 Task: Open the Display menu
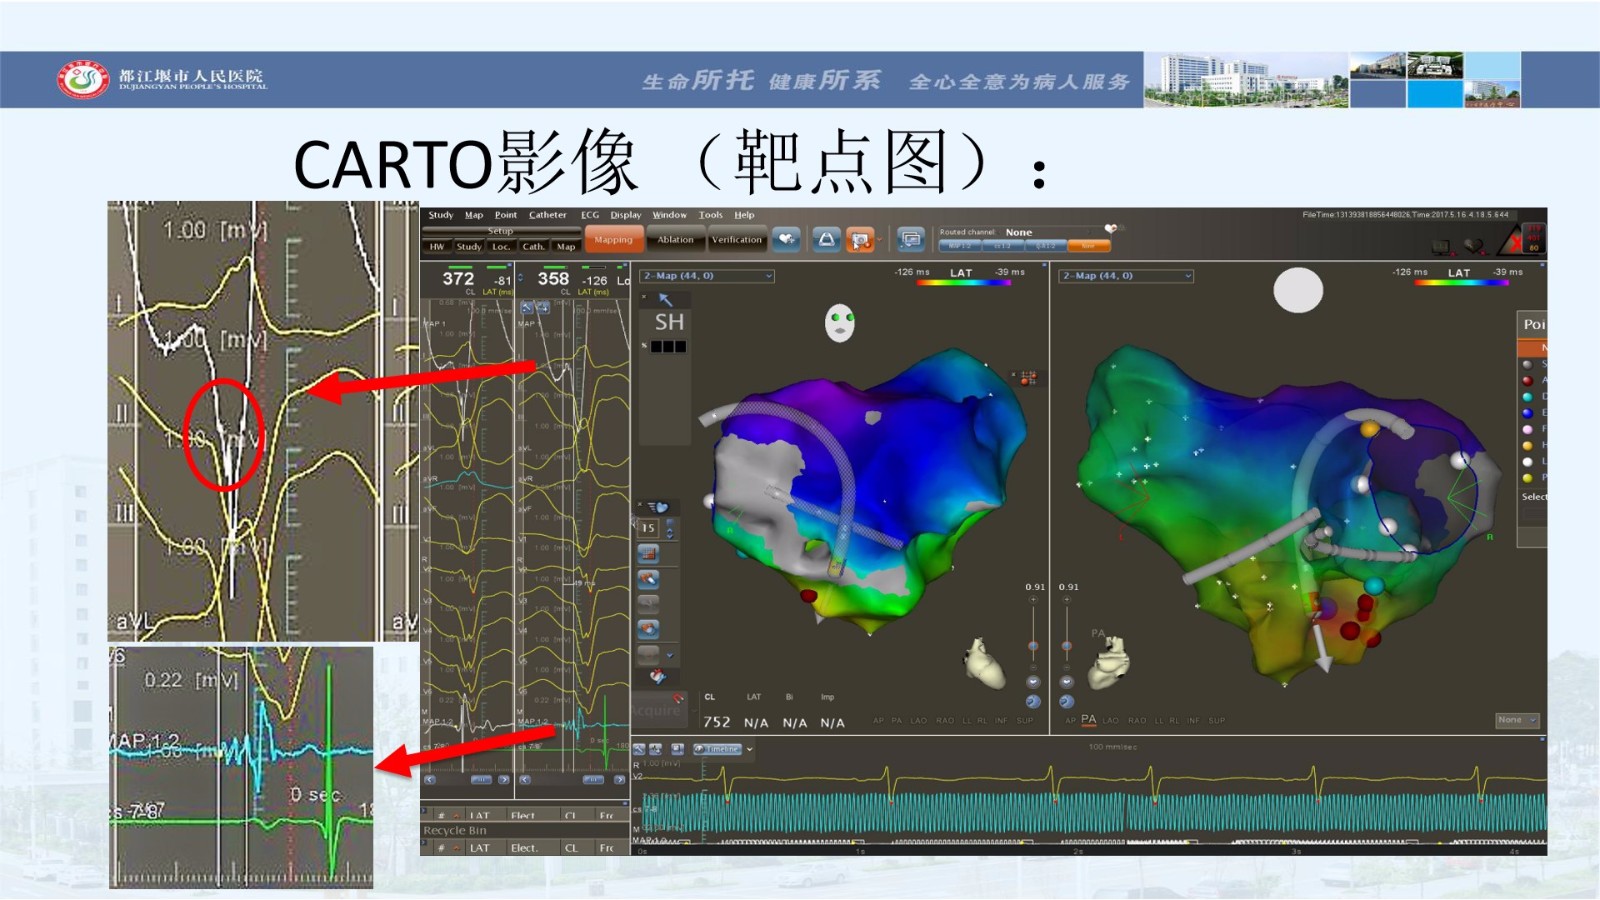[626, 215]
